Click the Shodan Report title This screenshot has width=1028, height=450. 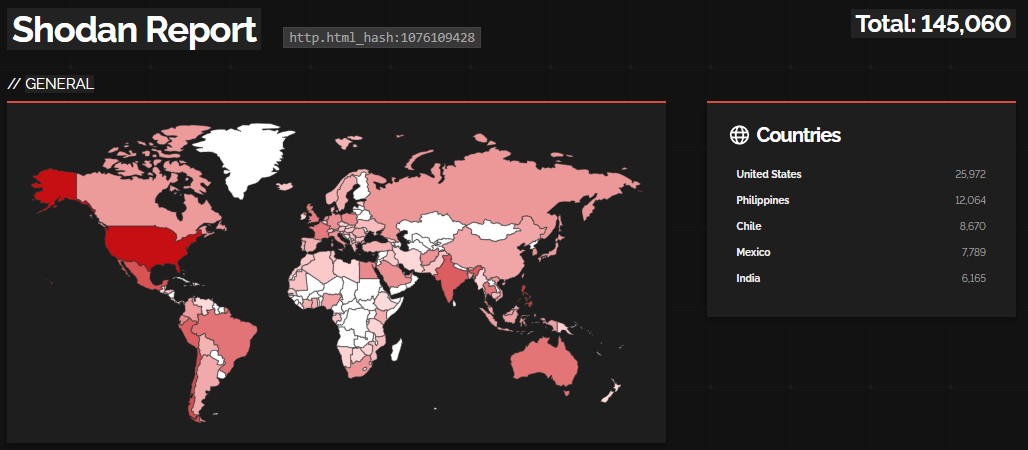134,30
